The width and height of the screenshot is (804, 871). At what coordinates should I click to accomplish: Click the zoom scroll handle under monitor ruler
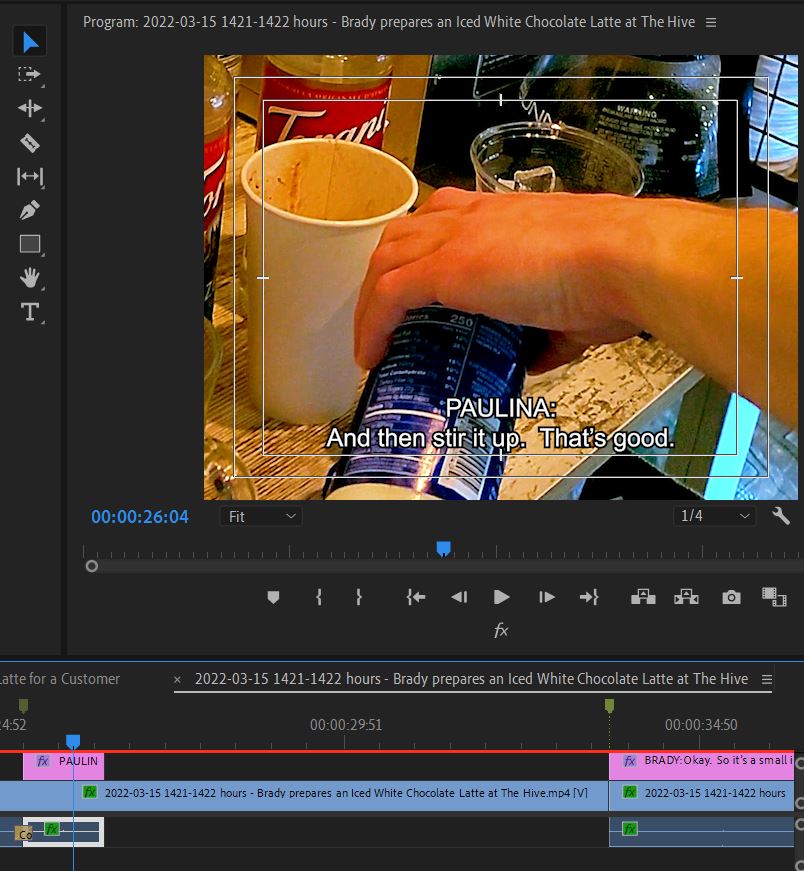(92, 567)
